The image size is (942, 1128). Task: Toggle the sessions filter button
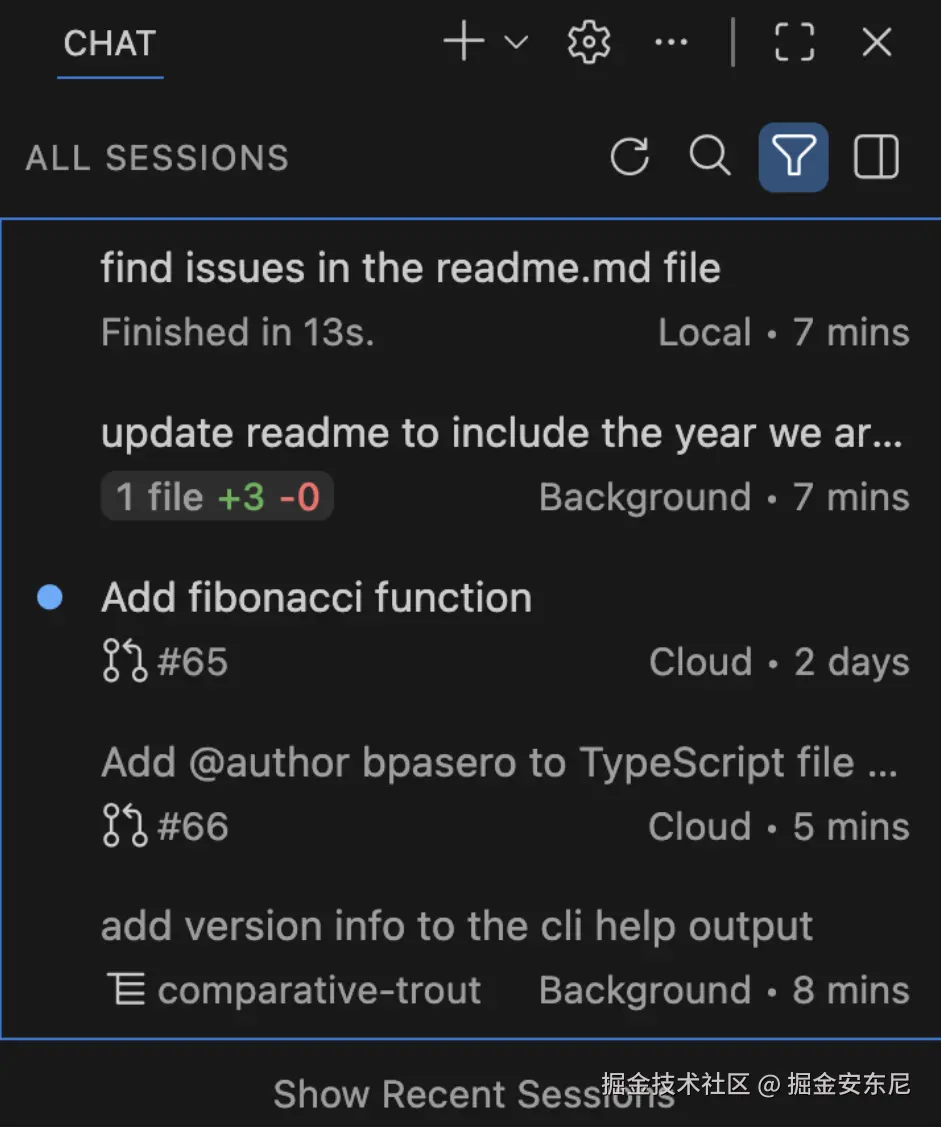(793, 157)
